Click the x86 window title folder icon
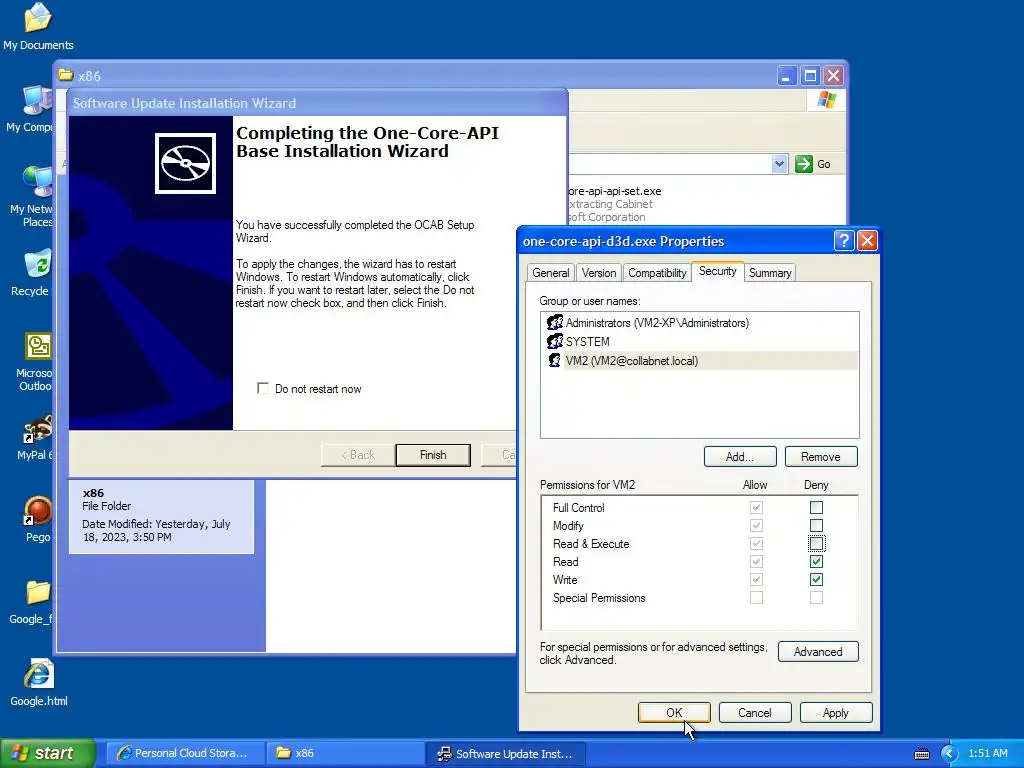 tap(65, 75)
